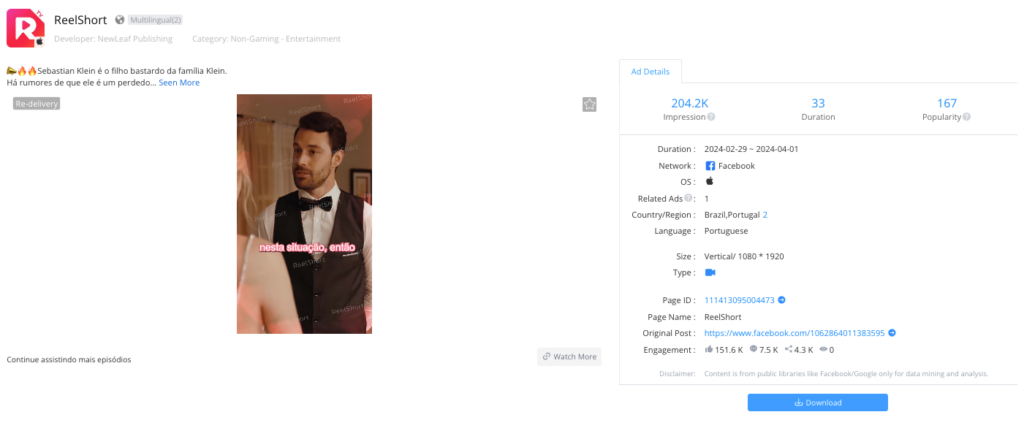Favorite the ad with the star icon
The width and height of the screenshot is (1024, 439).
589,104
